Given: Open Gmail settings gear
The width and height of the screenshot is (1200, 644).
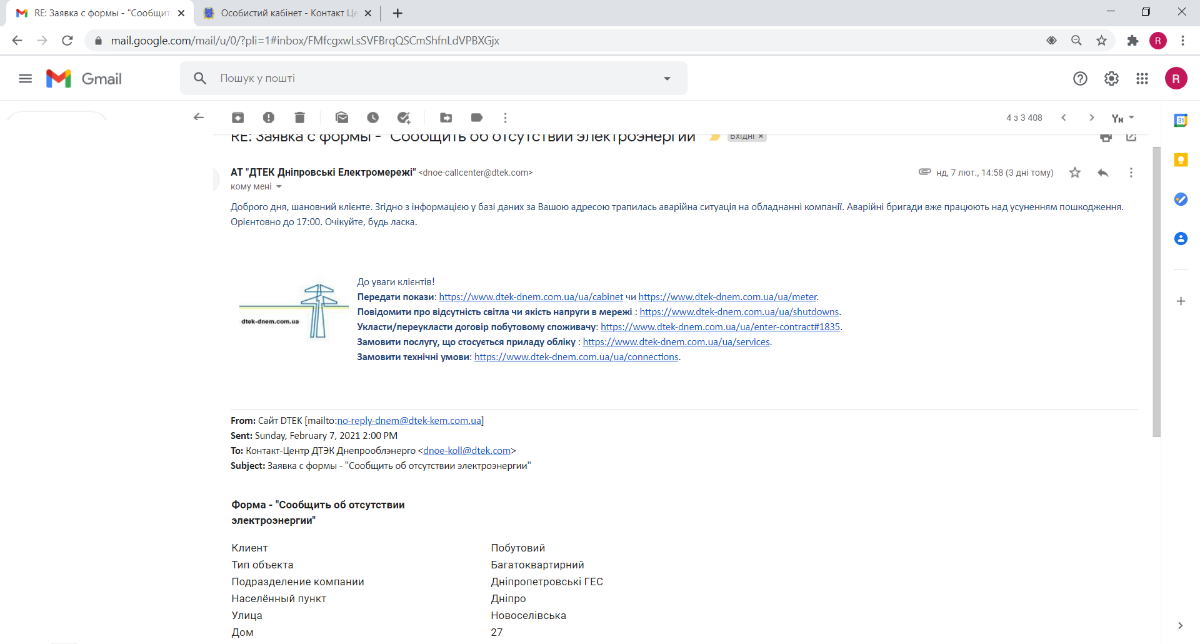Looking at the screenshot, I should [x=1111, y=78].
